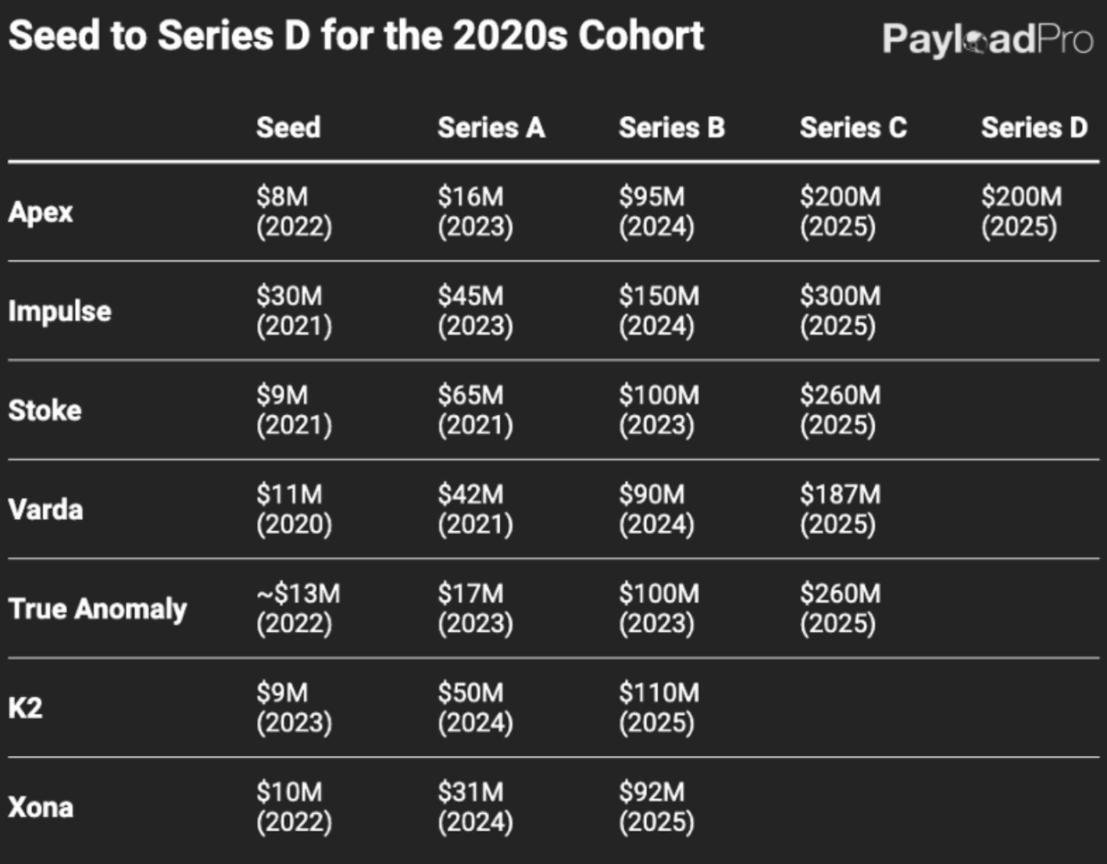Click the Stoke row label
The width and height of the screenshot is (1107, 864).
pyautogui.click(x=44, y=410)
